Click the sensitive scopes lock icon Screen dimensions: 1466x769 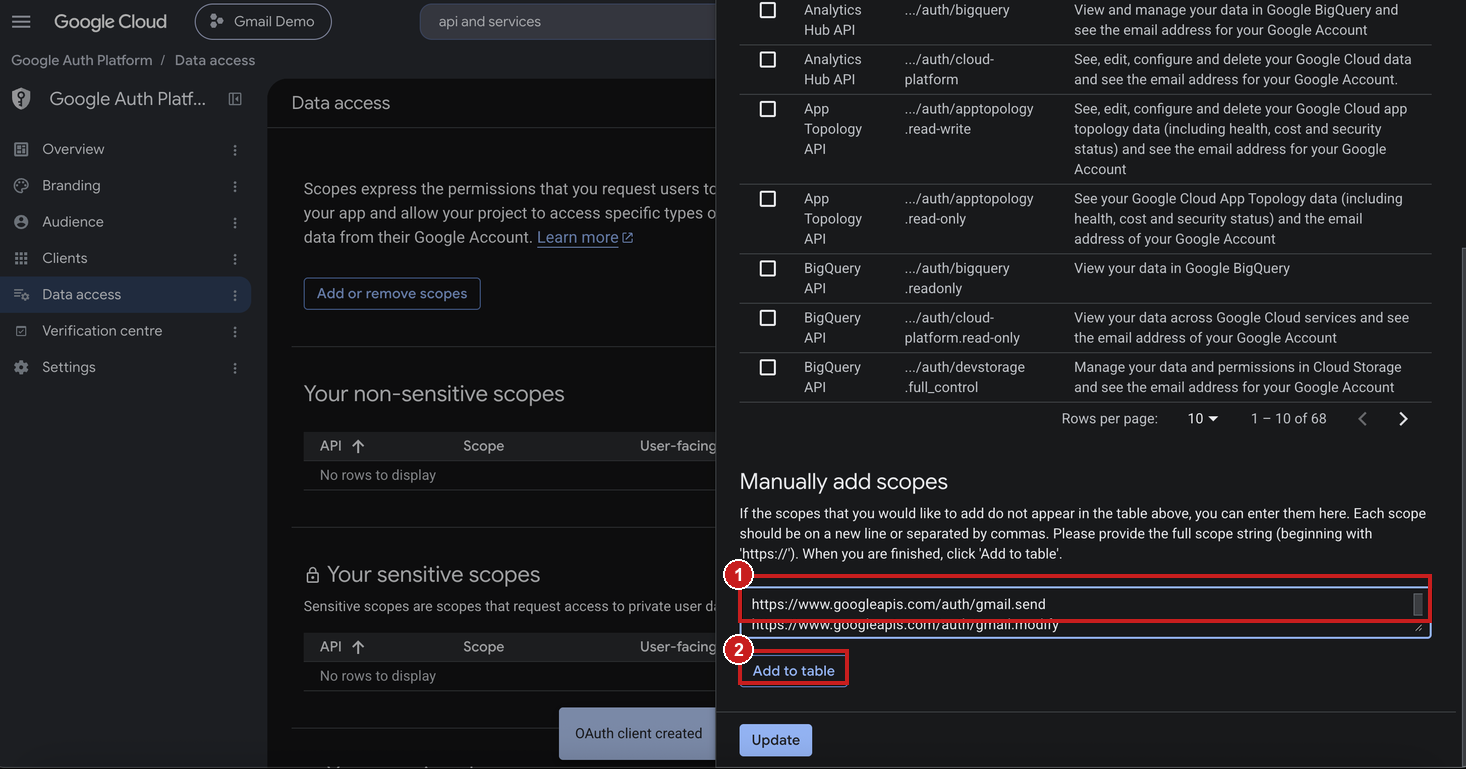click(313, 575)
